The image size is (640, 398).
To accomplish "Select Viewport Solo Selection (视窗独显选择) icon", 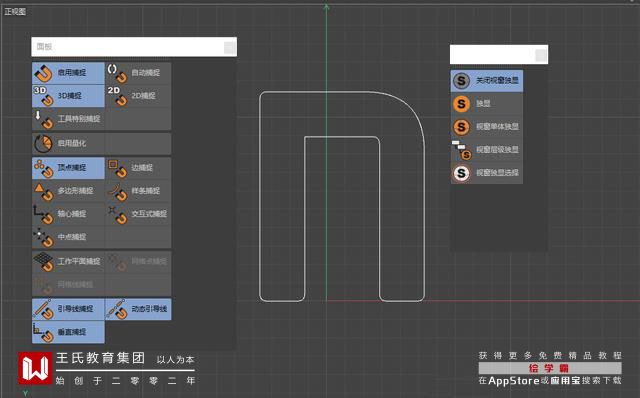I will coord(461,173).
